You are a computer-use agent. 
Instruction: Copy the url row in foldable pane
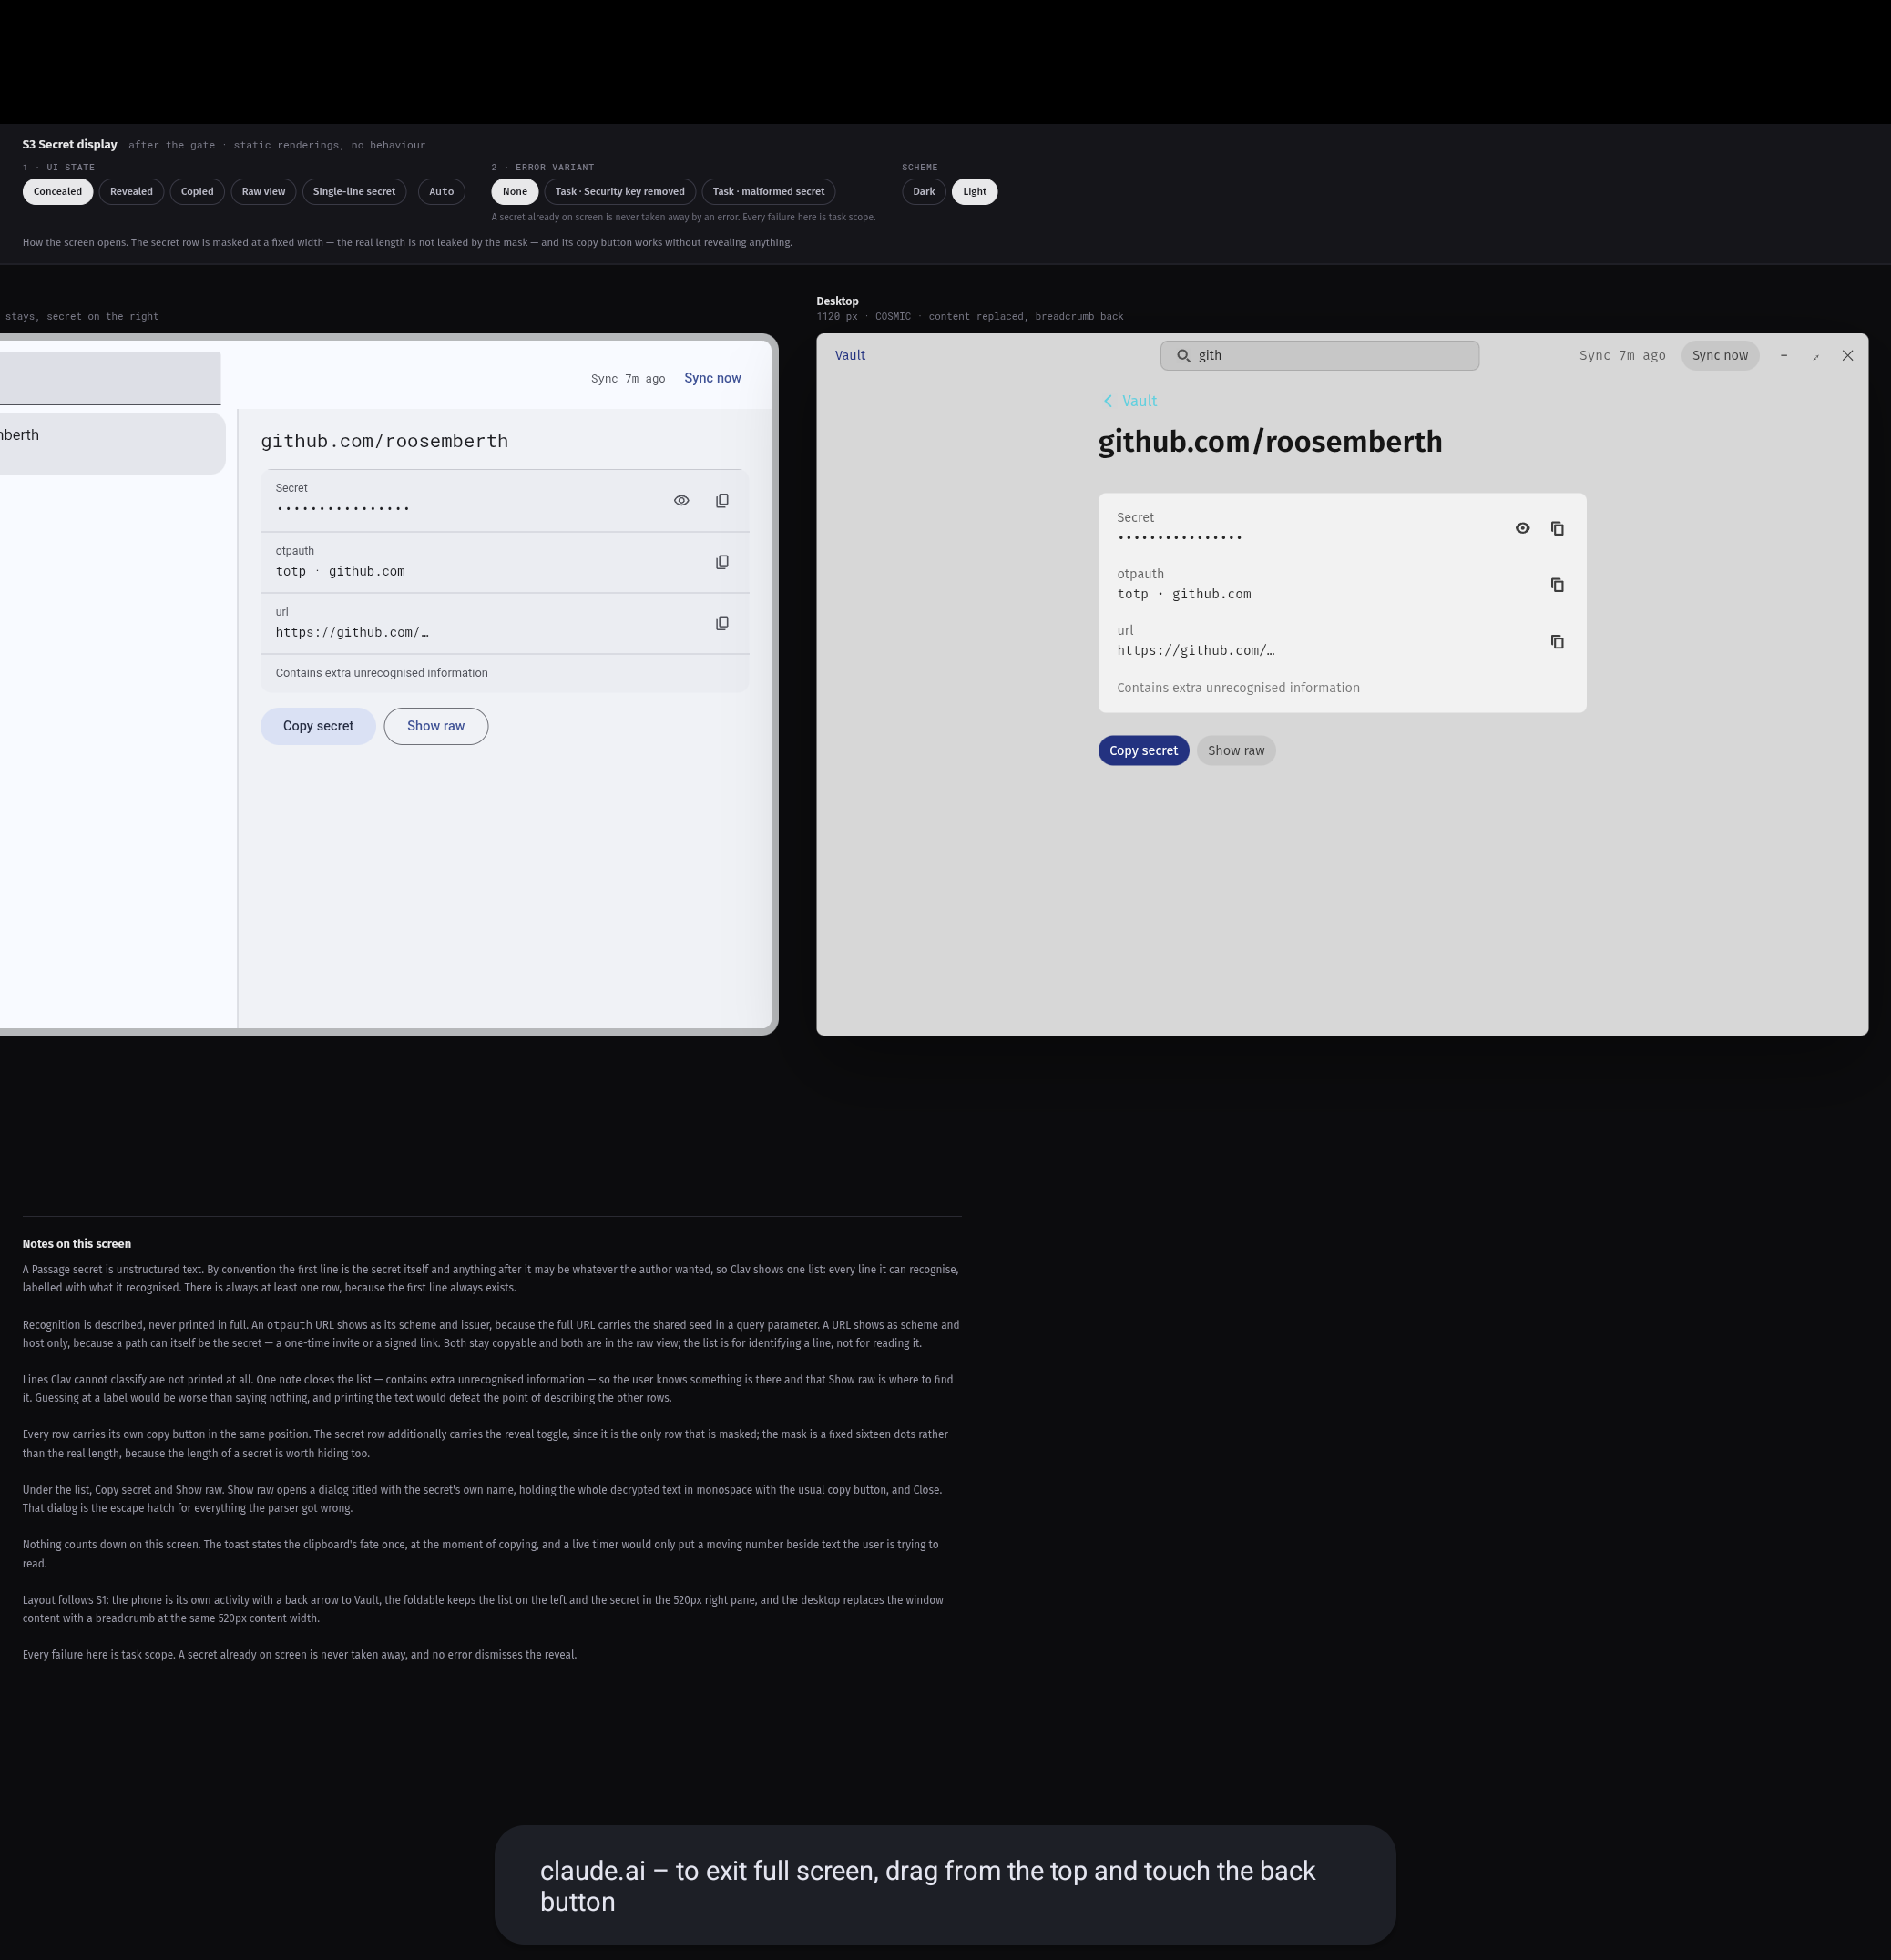[x=722, y=623]
